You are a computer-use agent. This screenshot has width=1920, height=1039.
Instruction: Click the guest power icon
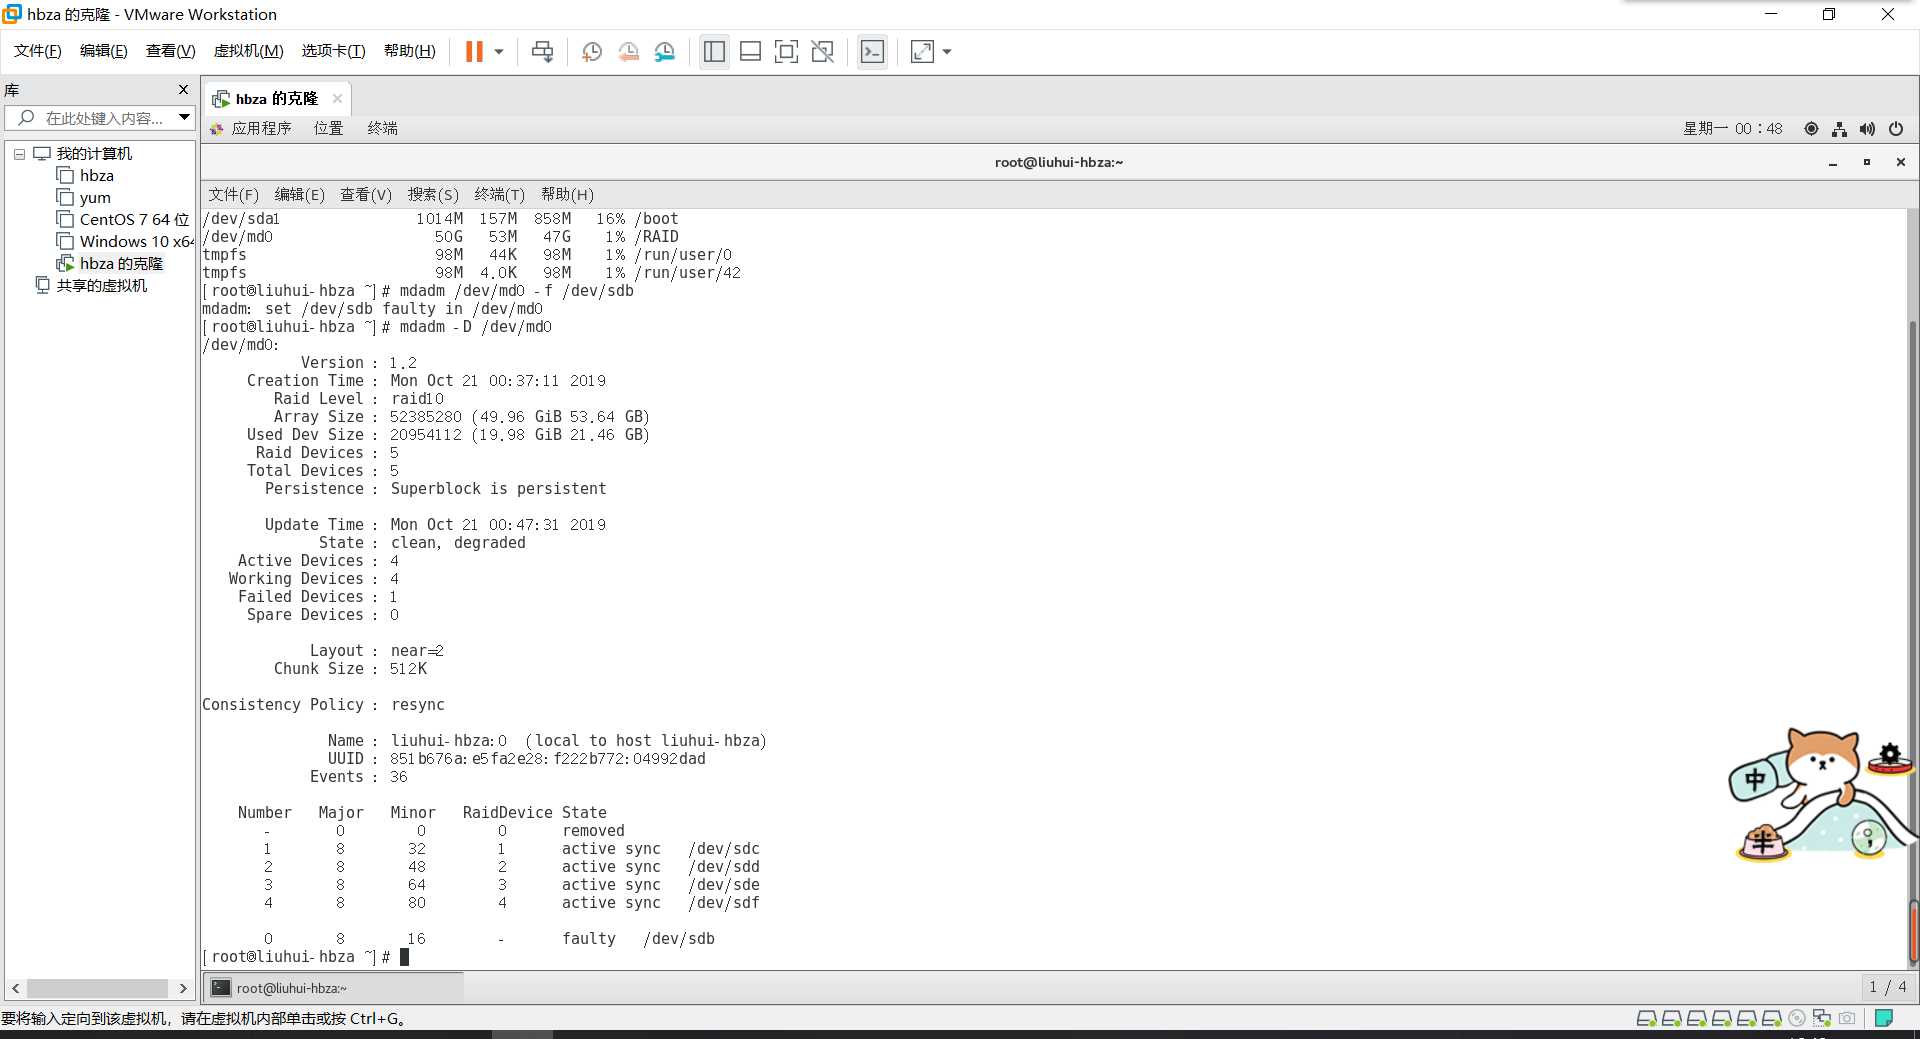(1895, 128)
